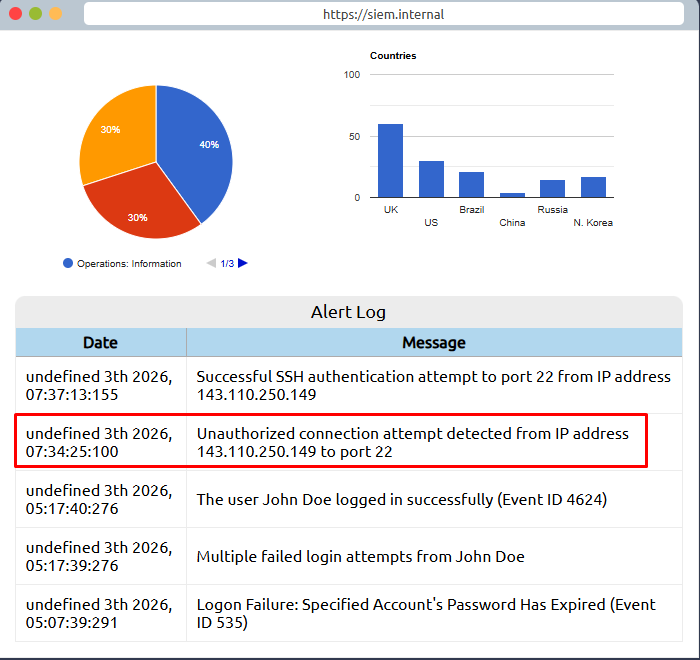
Task: Select the red 30% pie slice
Action: [x=140, y=208]
